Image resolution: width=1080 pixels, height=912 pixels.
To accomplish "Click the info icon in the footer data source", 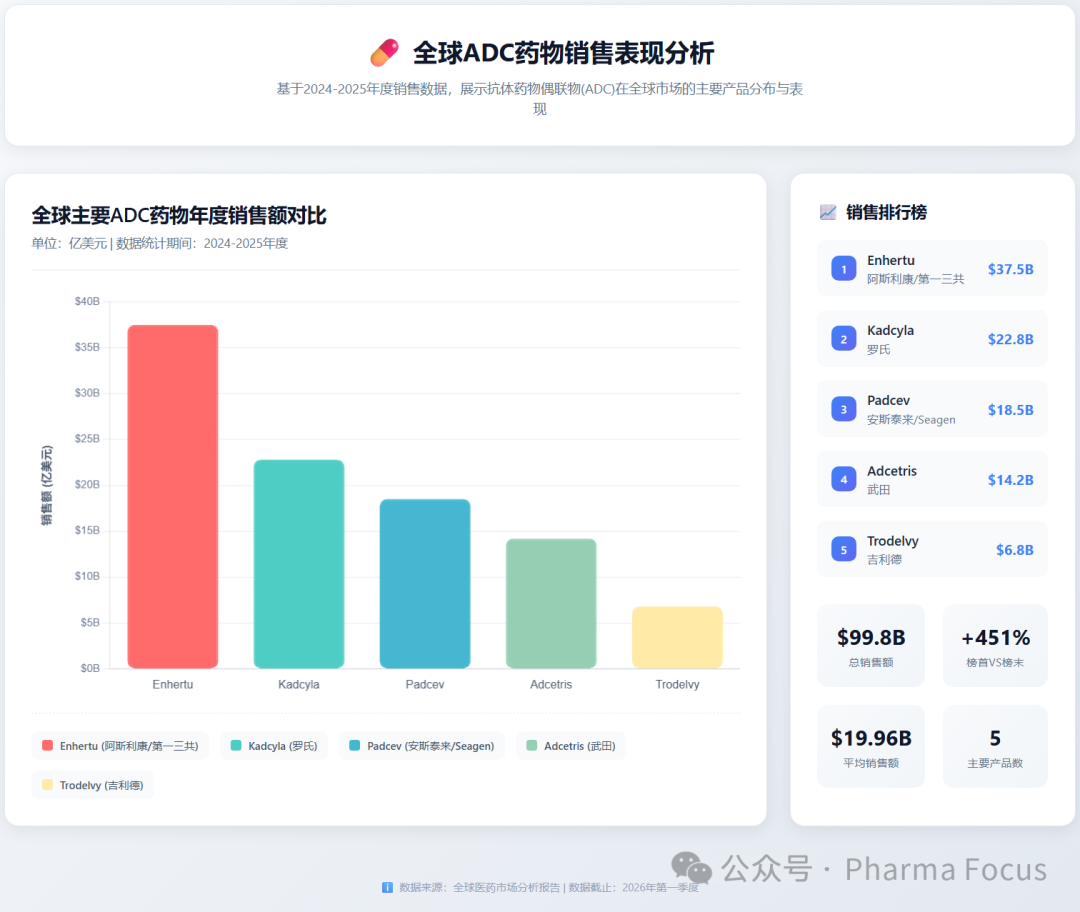I will [x=386, y=887].
